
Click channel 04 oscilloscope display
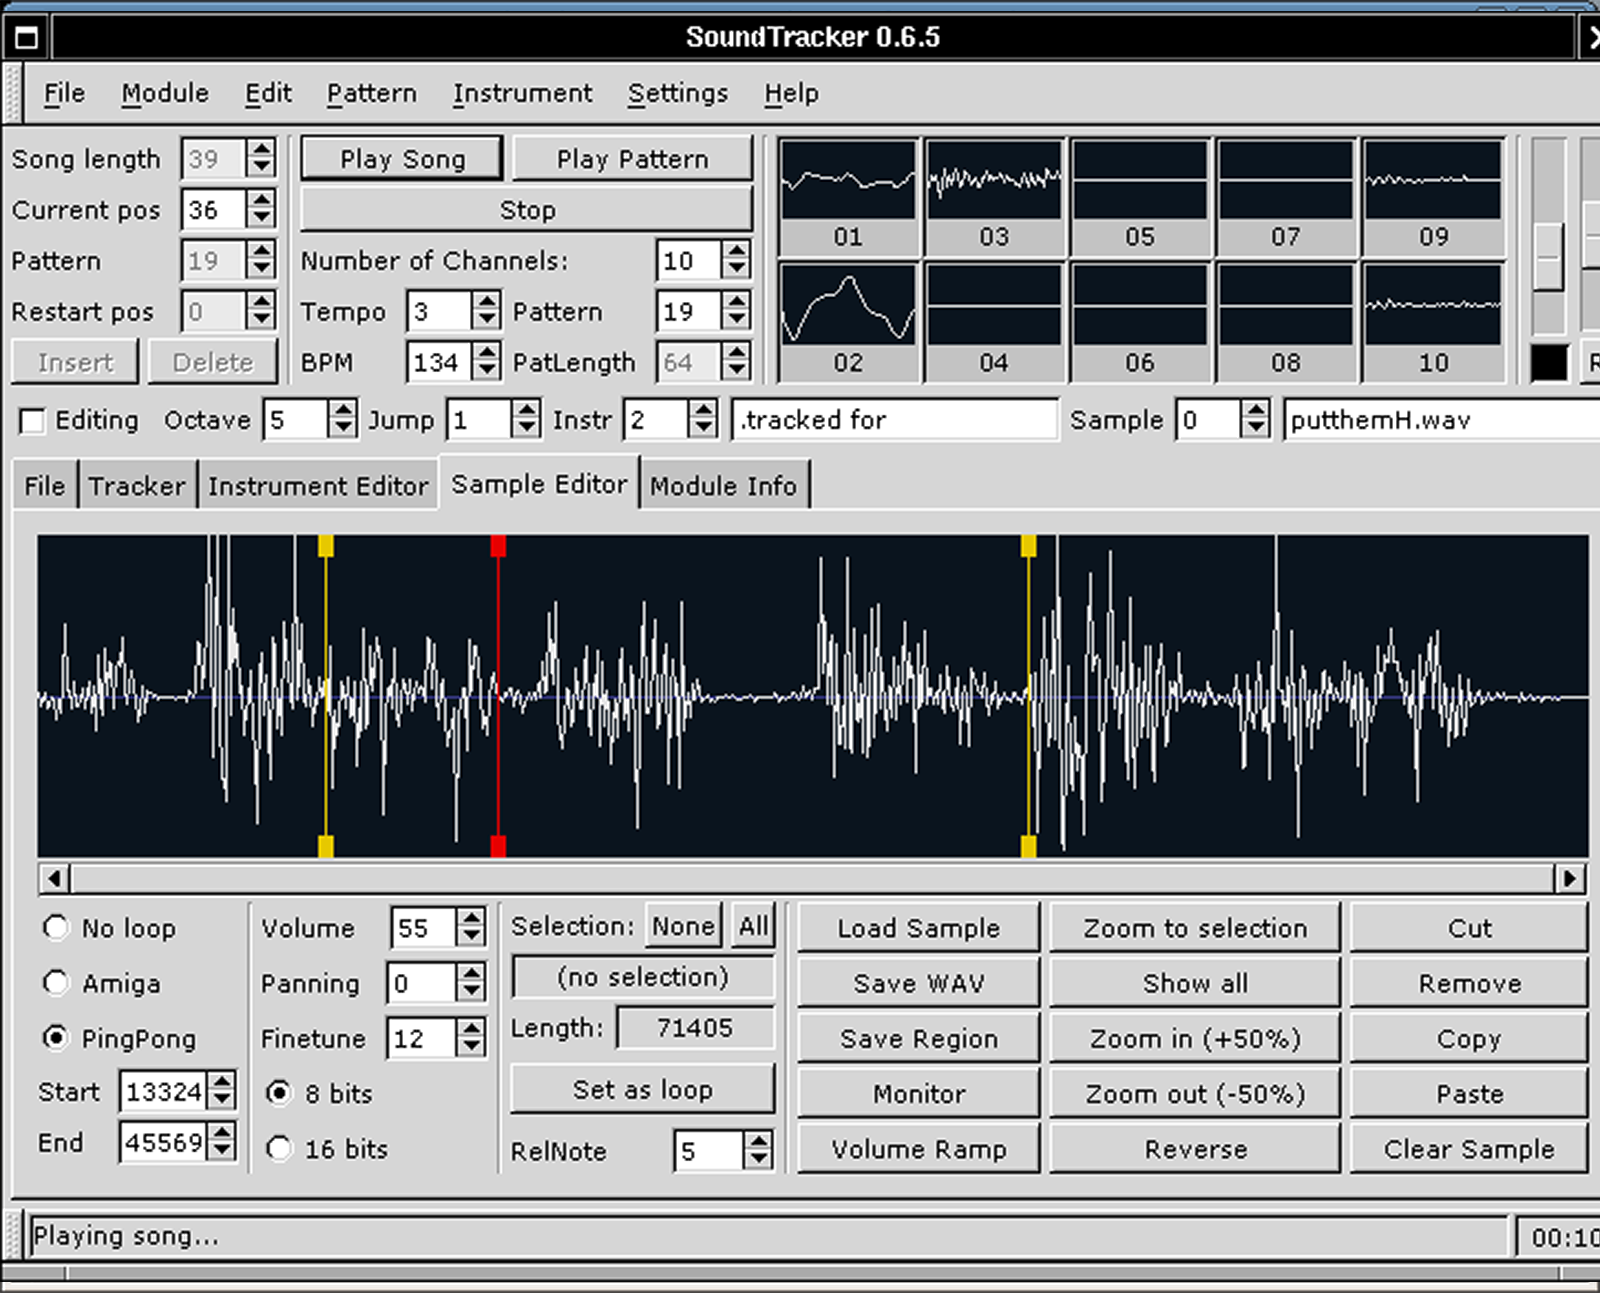coord(993,305)
